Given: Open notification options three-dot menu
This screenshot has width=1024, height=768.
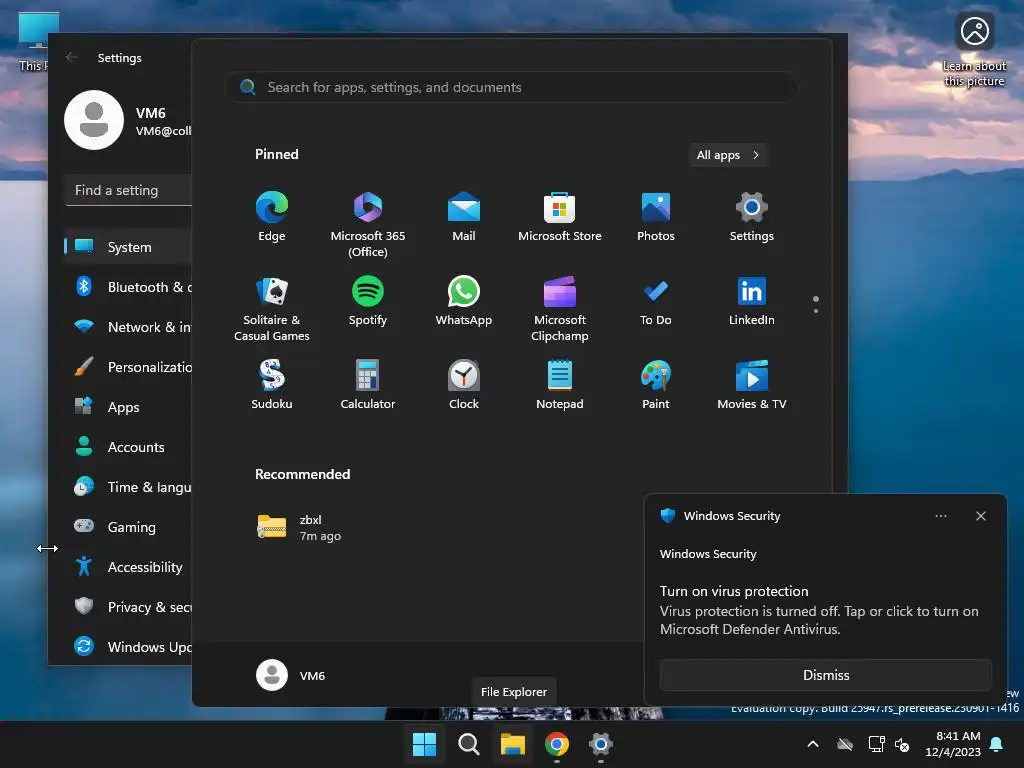Looking at the screenshot, I should click(x=940, y=516).
